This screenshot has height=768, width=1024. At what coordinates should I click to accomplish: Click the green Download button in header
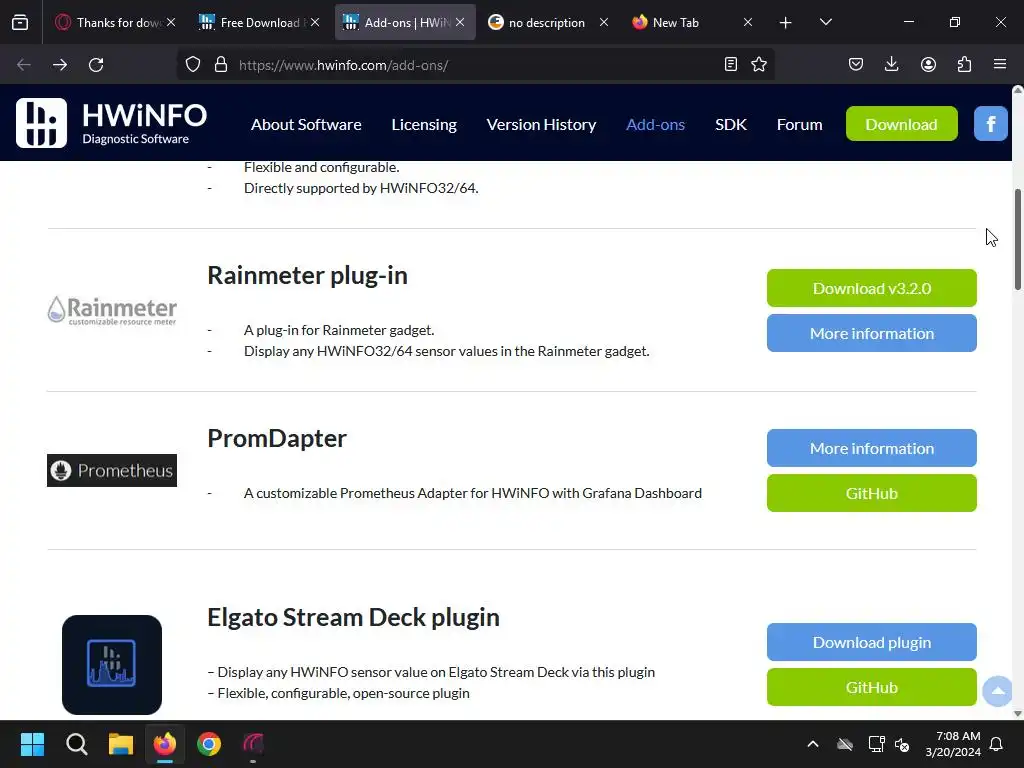[x=901, y=123]
